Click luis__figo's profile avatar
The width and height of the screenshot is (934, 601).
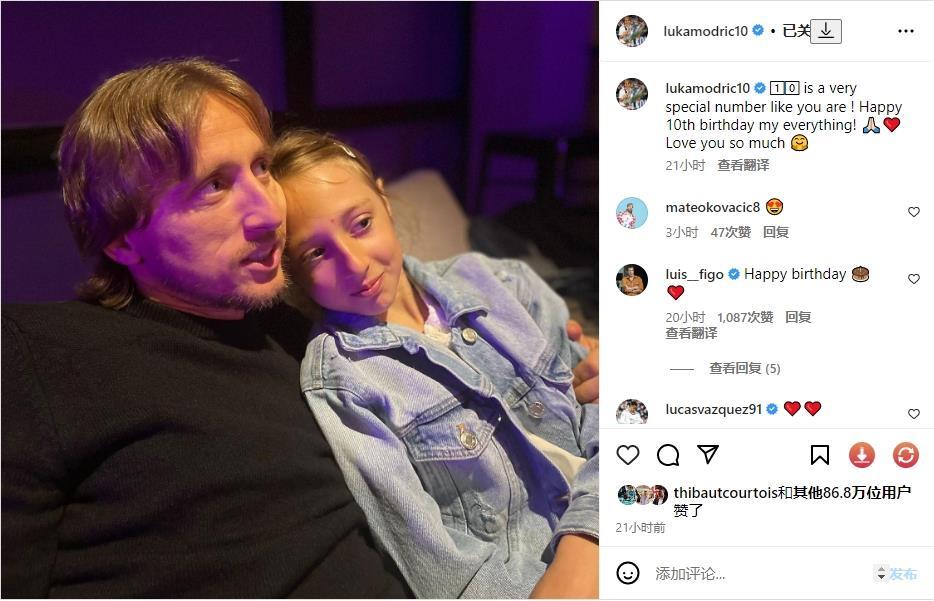(x=631, y=279)
